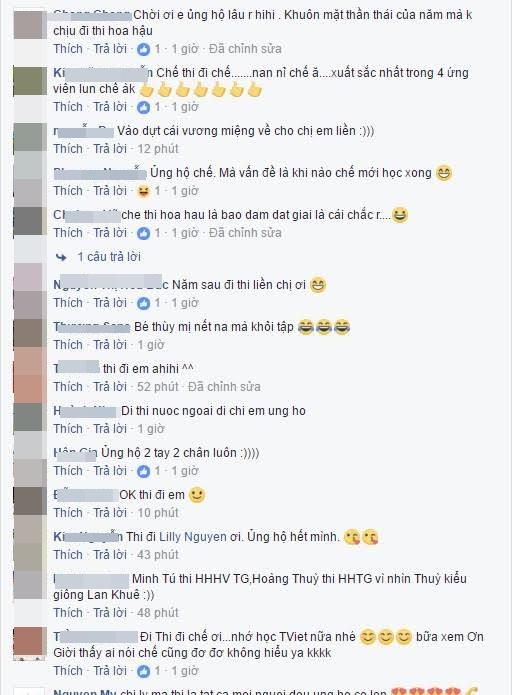Click the like icon under the 'Năm sau đi thi liền' comment
Image resolution: width=512 pixels, height=695 pixels.
coord(143,303)
